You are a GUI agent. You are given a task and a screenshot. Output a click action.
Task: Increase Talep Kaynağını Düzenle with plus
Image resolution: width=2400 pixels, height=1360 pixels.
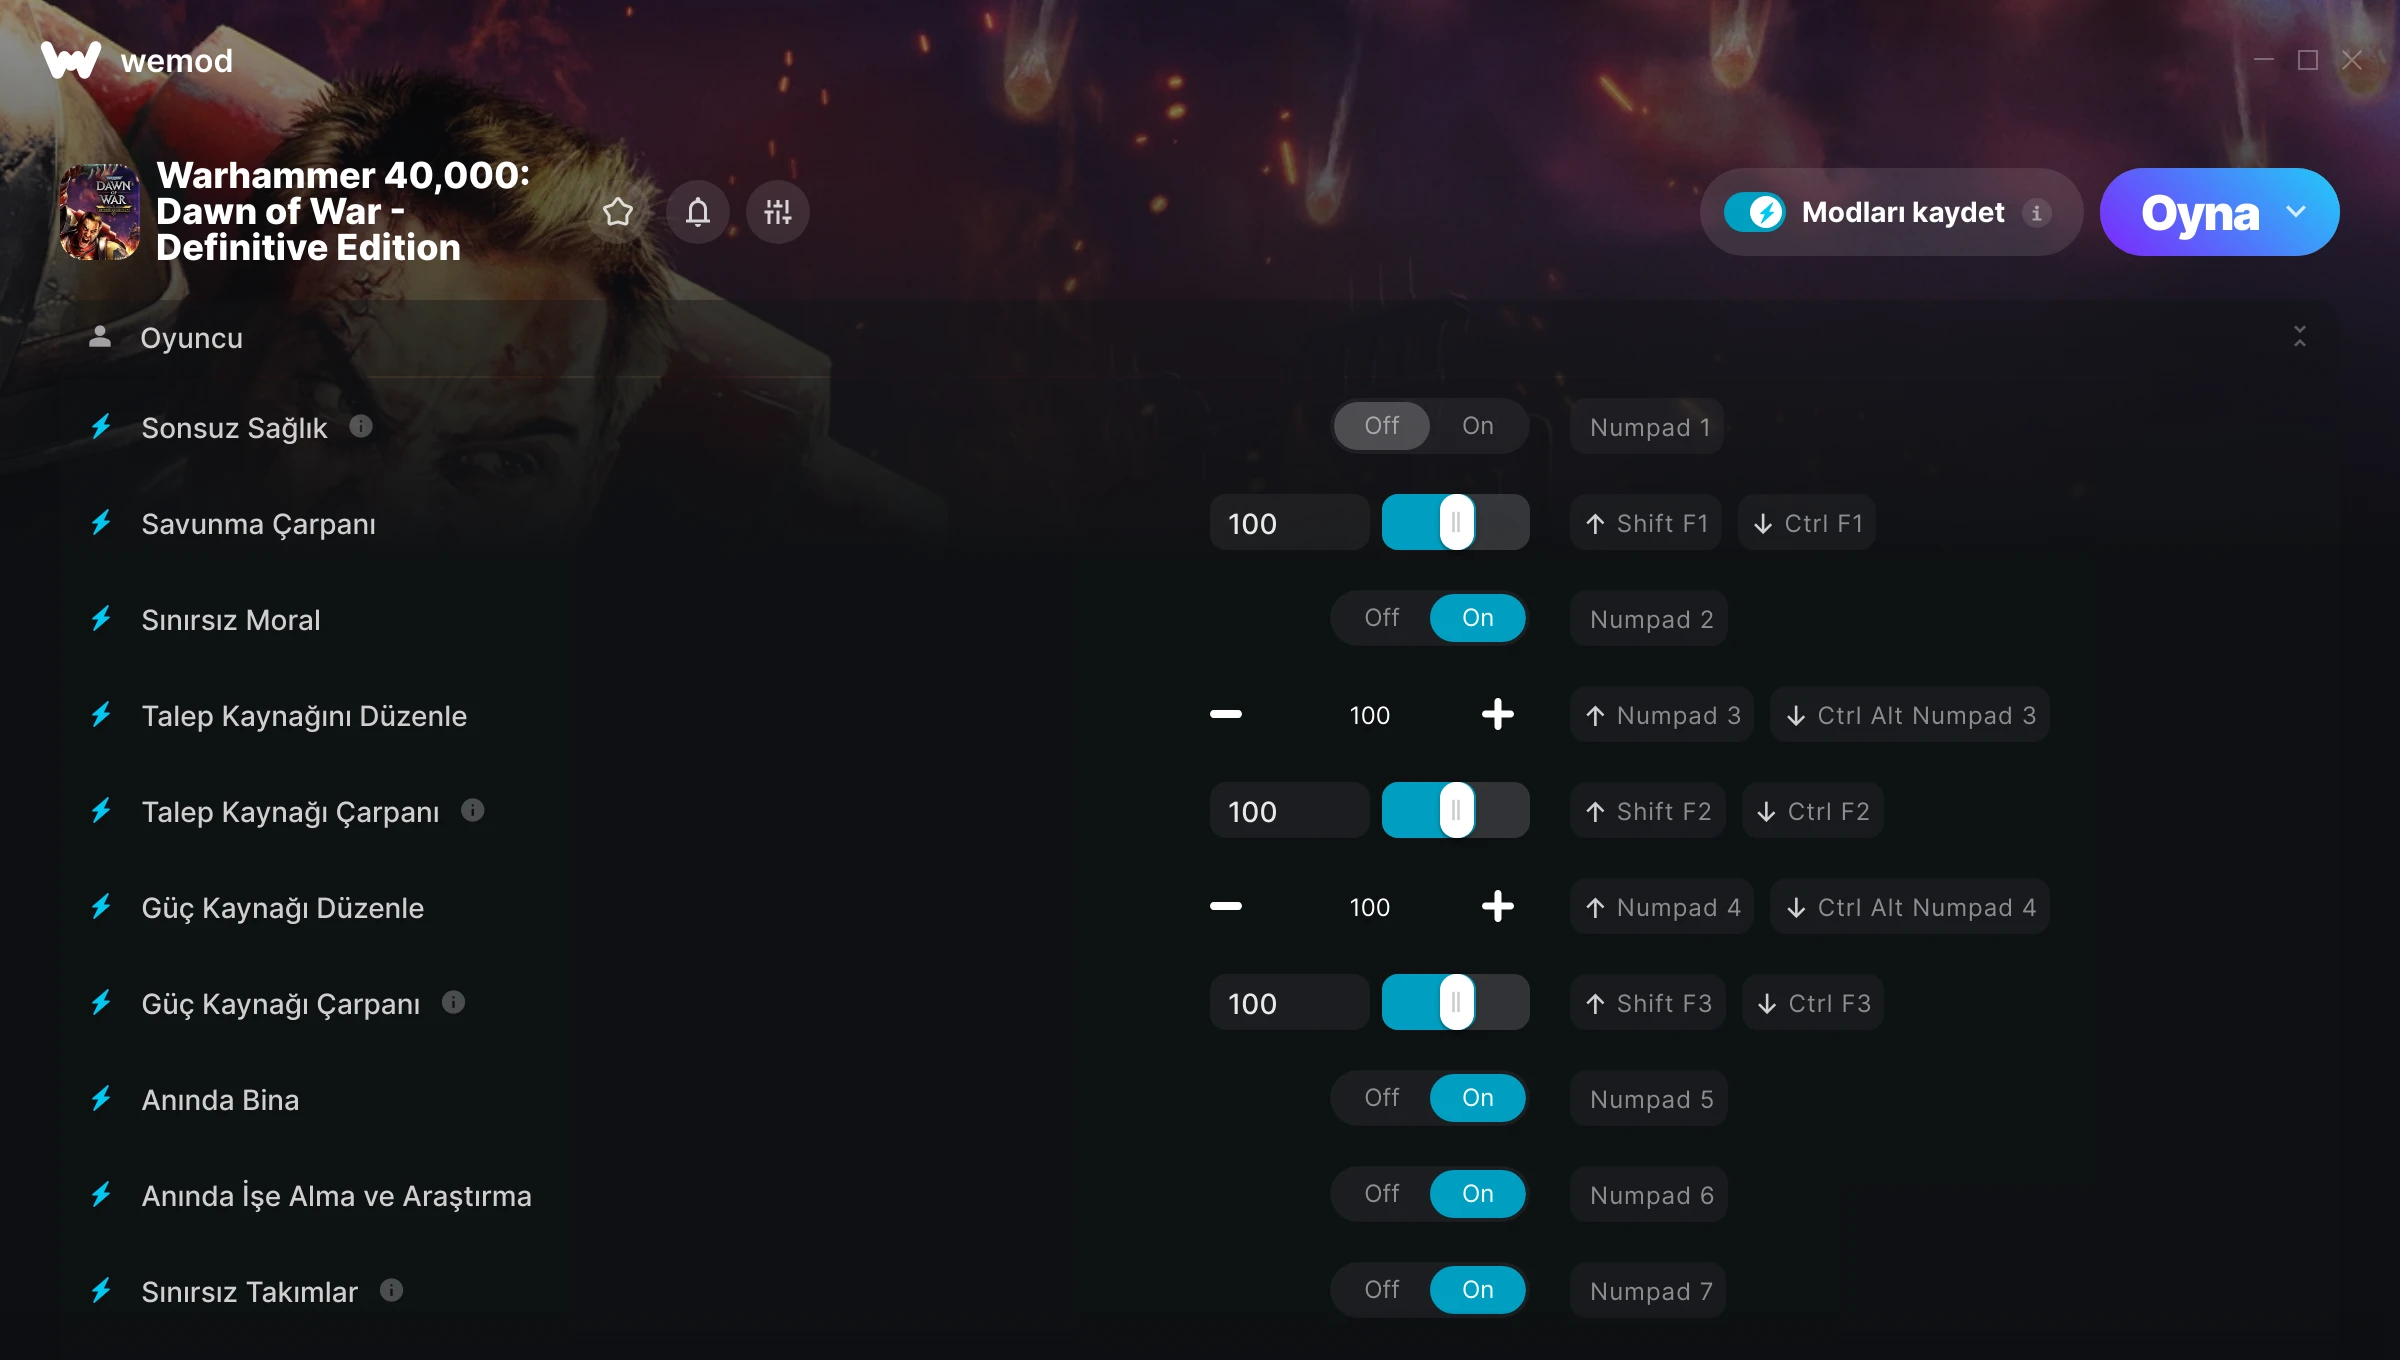click(1497, 714)
